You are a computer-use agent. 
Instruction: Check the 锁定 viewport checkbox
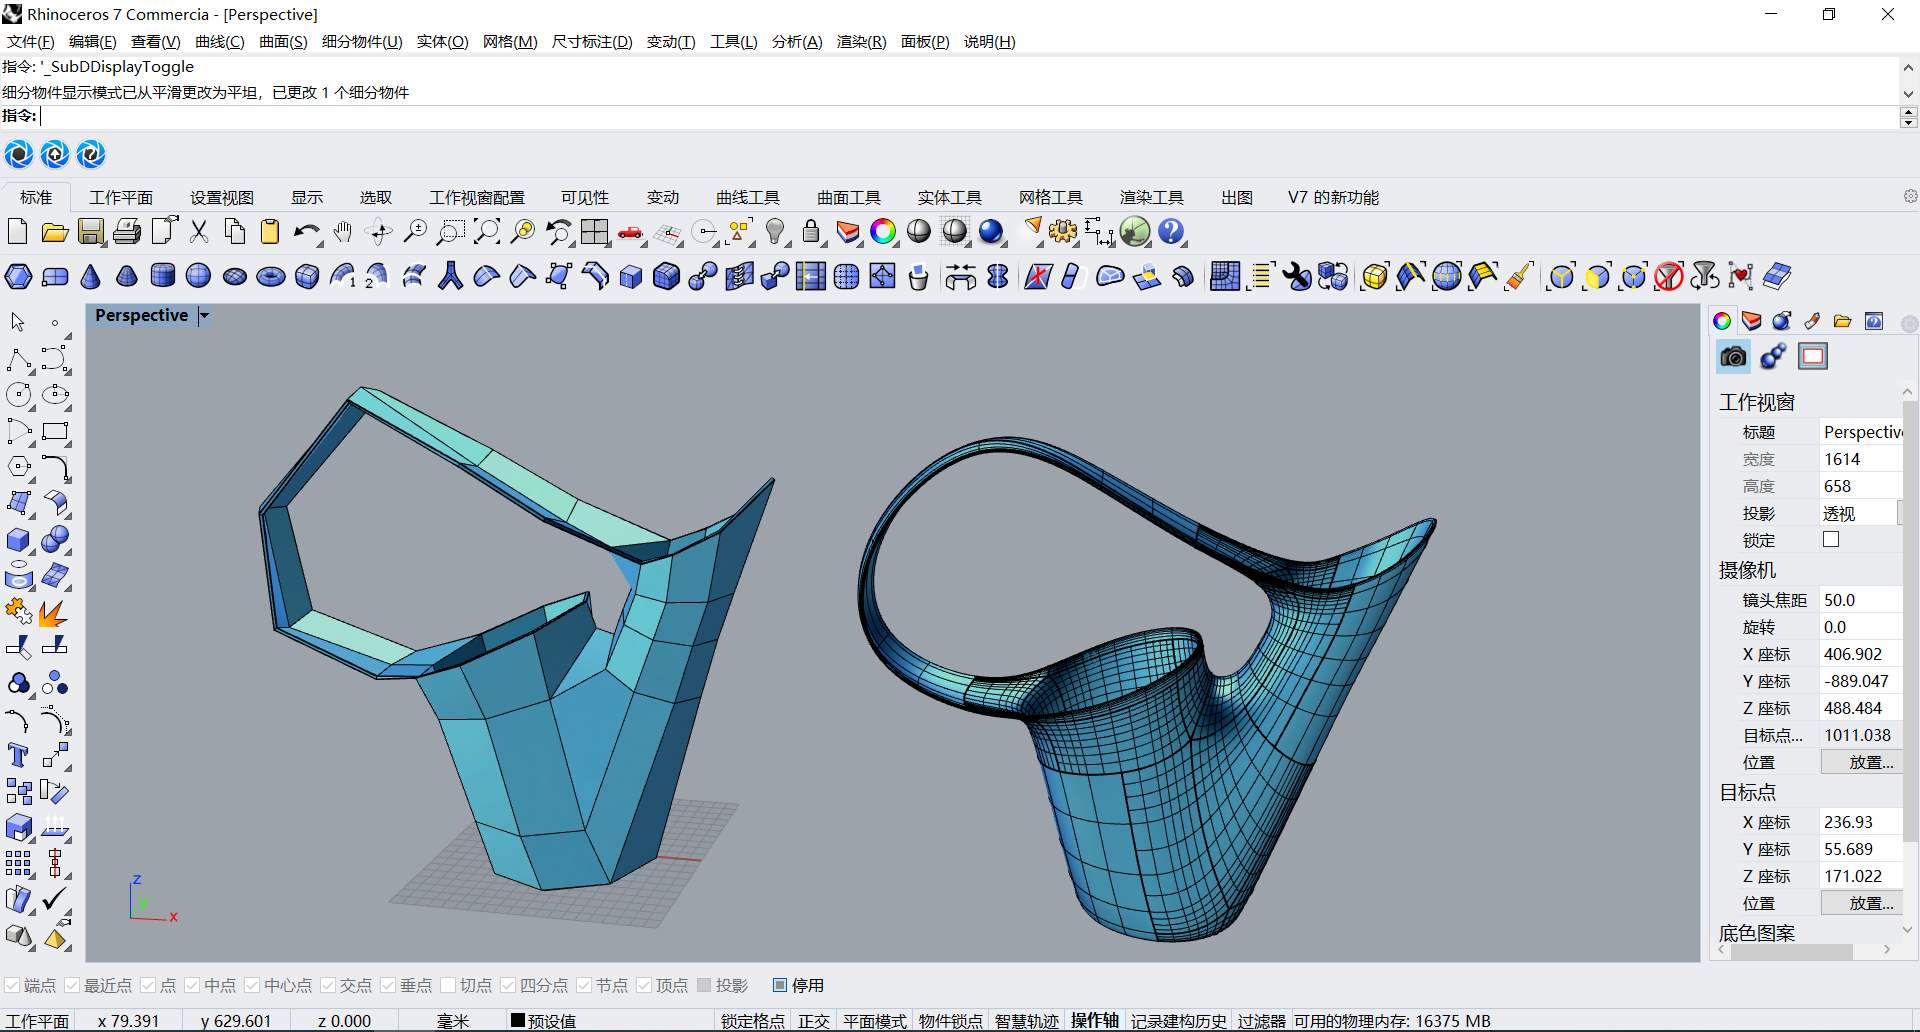pos(1831,540)
